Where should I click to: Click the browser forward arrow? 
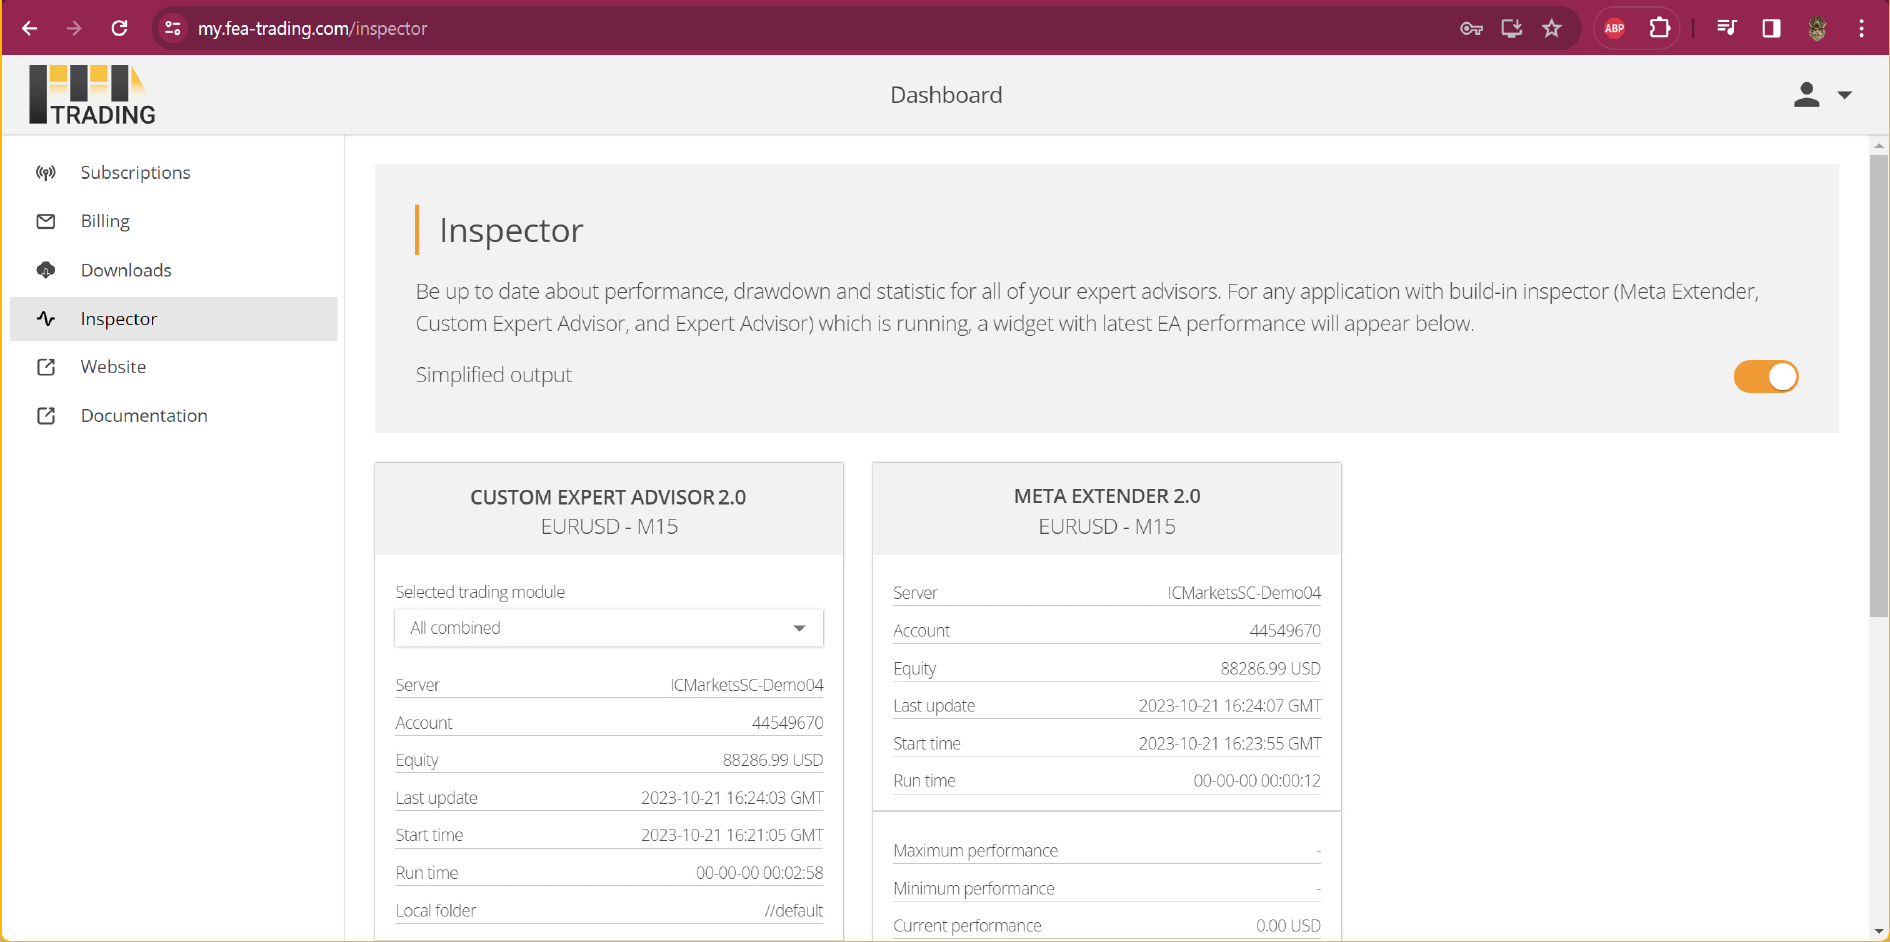click(x=74, y=28)
